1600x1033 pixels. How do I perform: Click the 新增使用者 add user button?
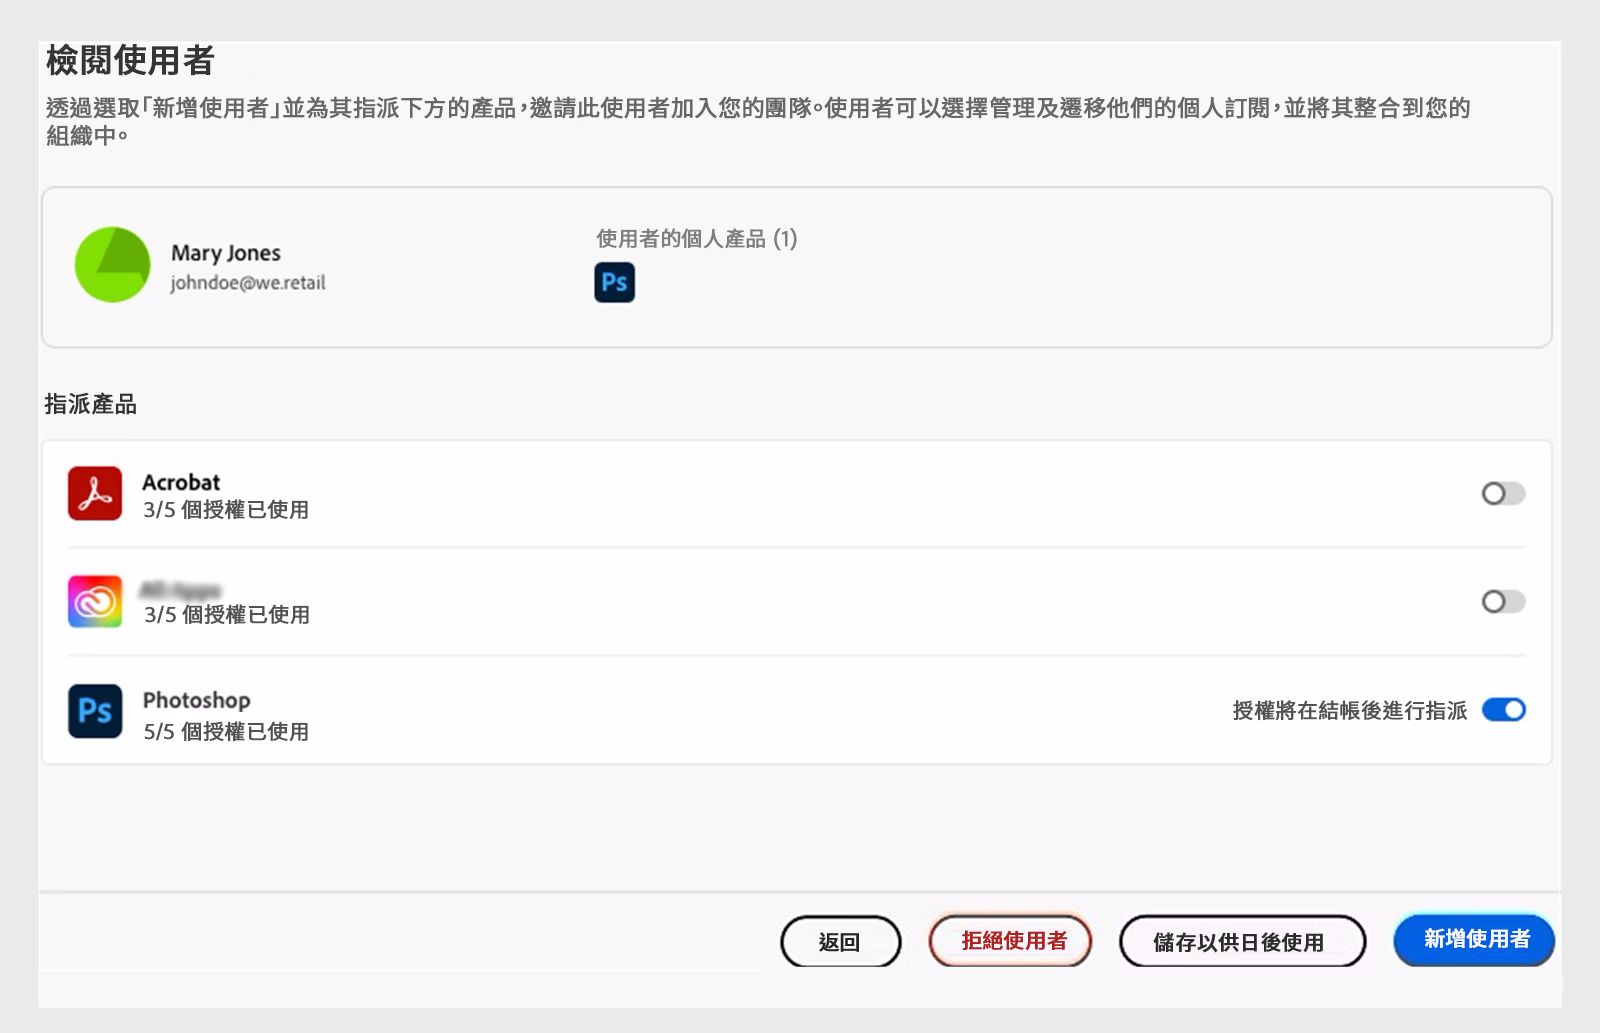click(x=1474, y=940)
